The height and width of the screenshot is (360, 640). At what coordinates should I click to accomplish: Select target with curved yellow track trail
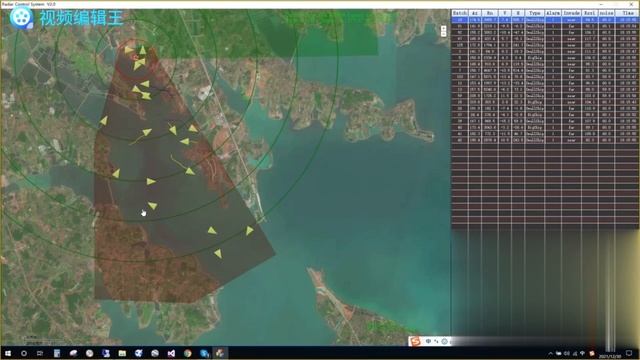(190, 171)
